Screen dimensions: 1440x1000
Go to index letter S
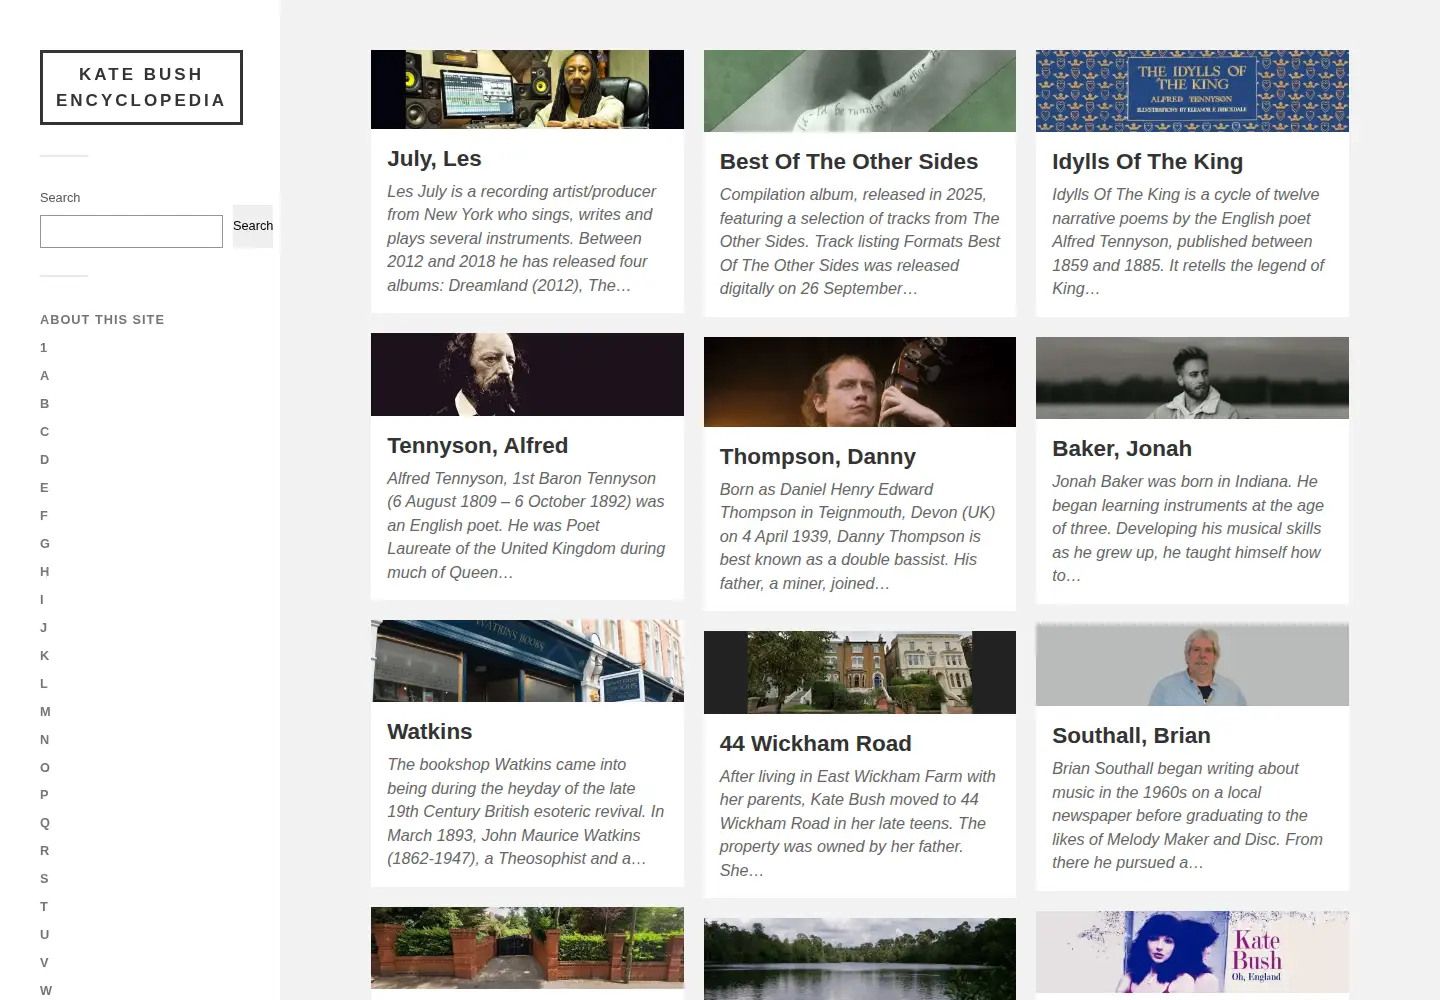(44, 879)
